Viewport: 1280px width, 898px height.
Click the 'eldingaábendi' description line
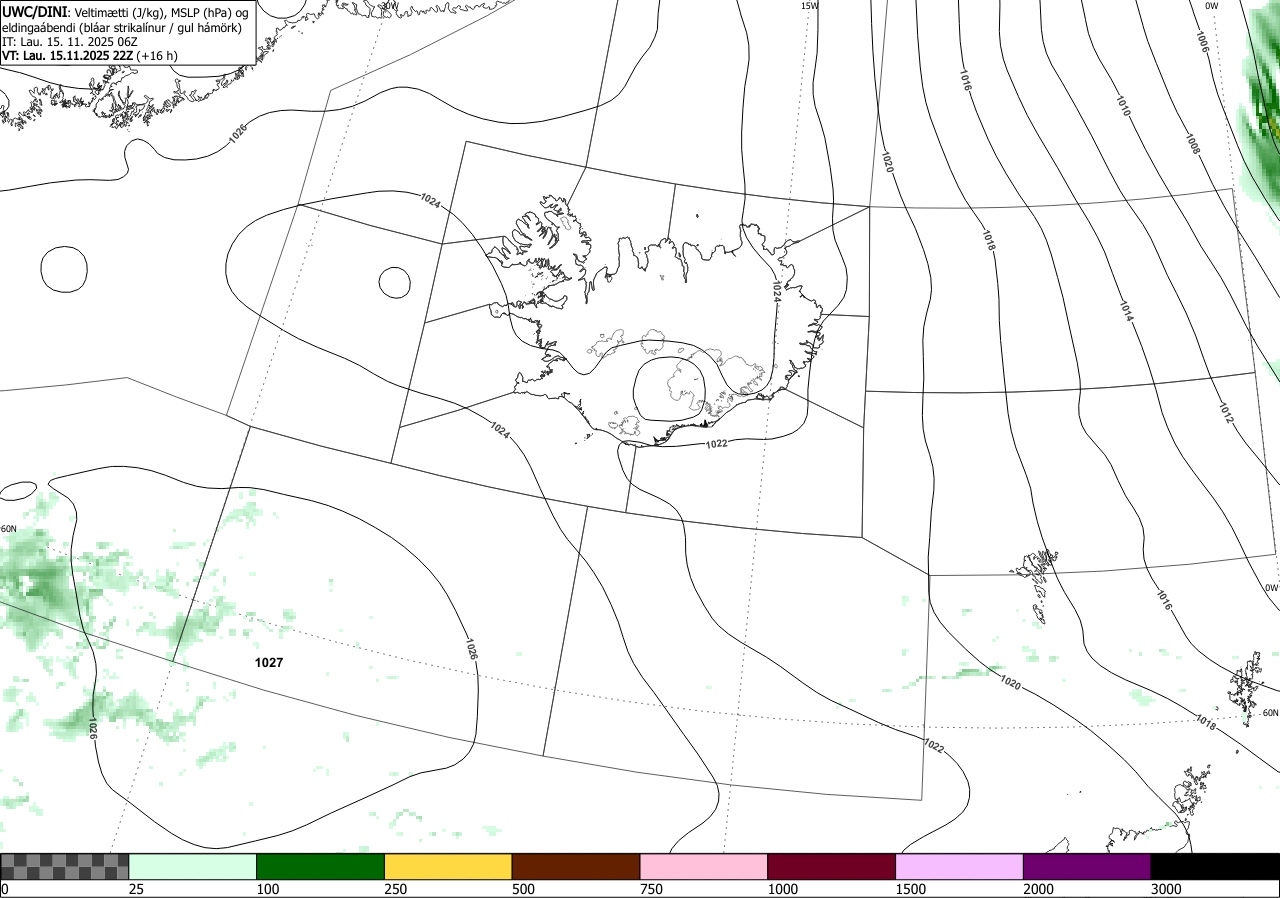tap(121, 28)
